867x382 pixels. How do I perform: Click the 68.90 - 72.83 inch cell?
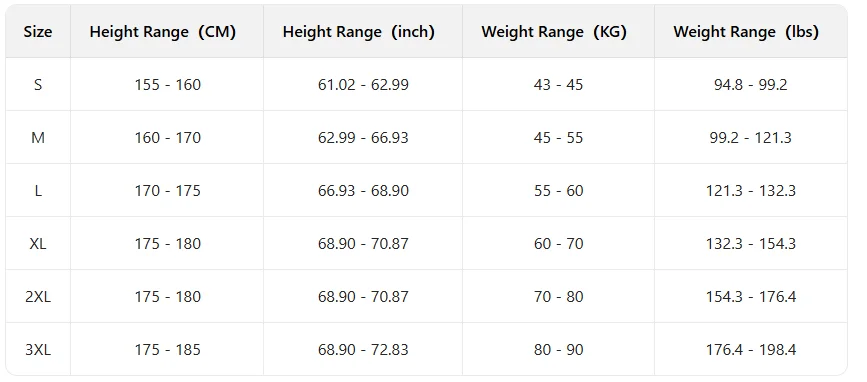(363, 350)
